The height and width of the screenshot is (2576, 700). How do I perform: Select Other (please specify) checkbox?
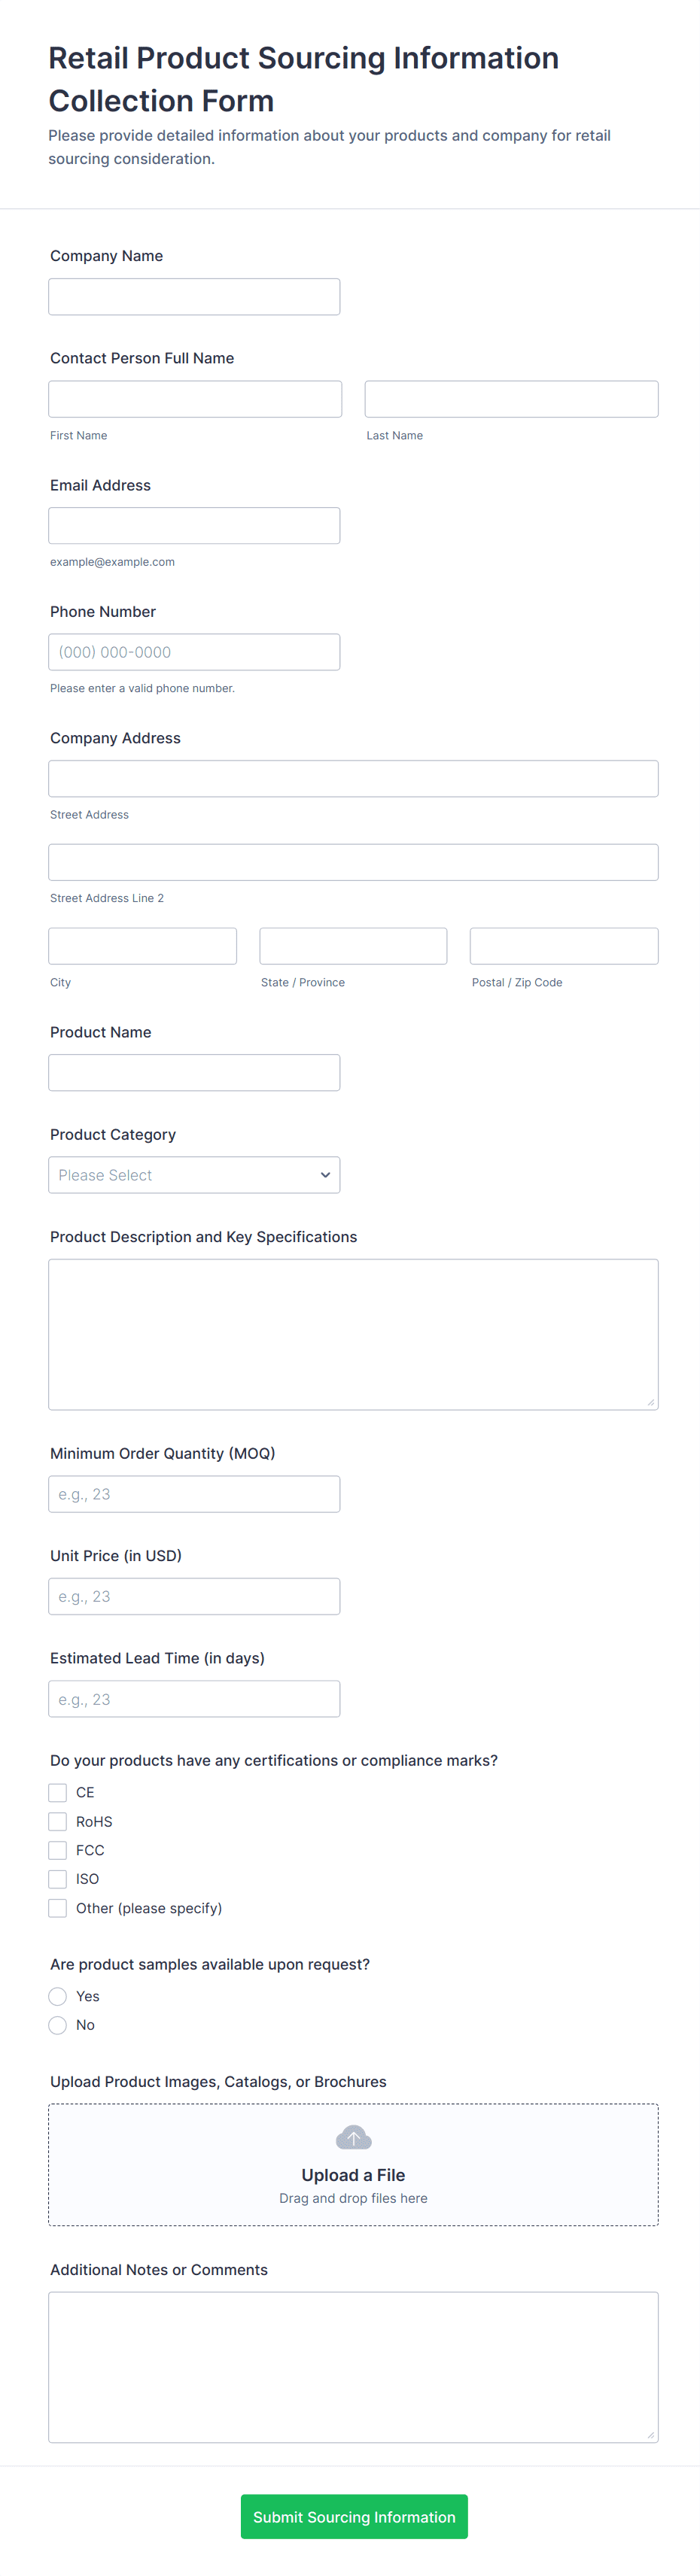coord(58,1908)
